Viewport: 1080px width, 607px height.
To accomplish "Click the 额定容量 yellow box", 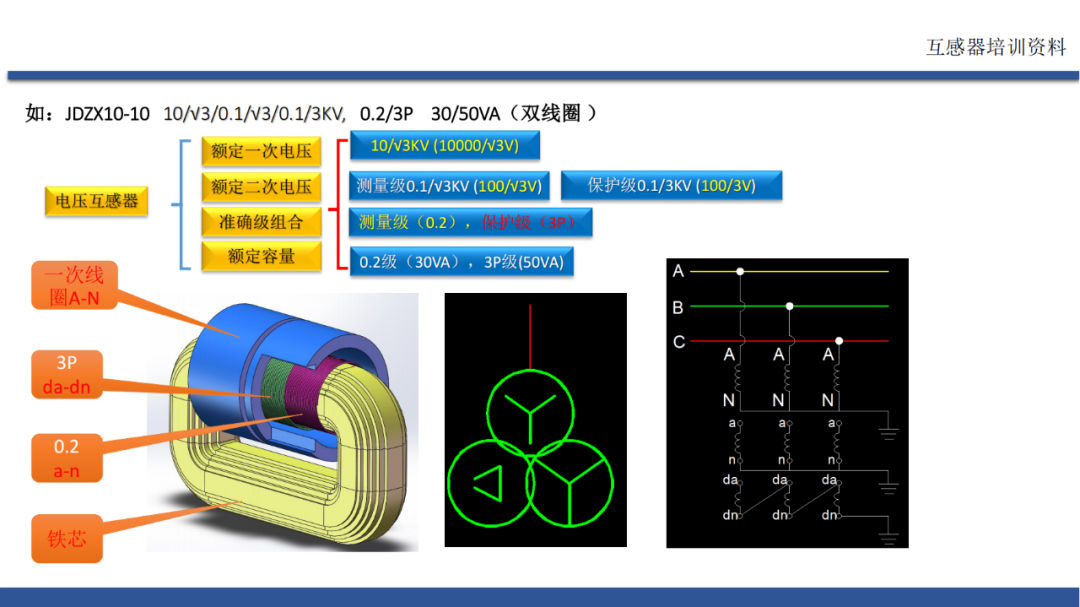I will [x=261, y=256].
